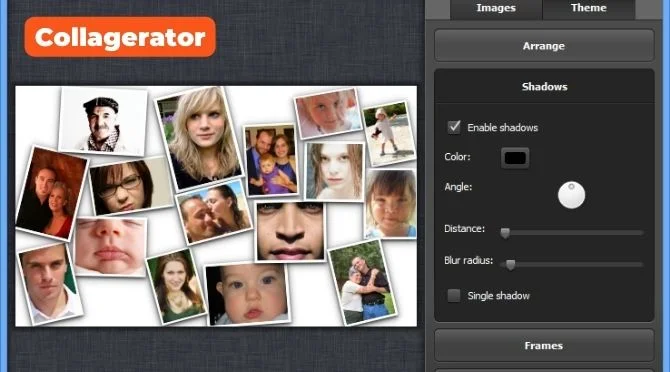670x372 pixels.
Task: Click the Distance slider handle
Action: [505, 233]
